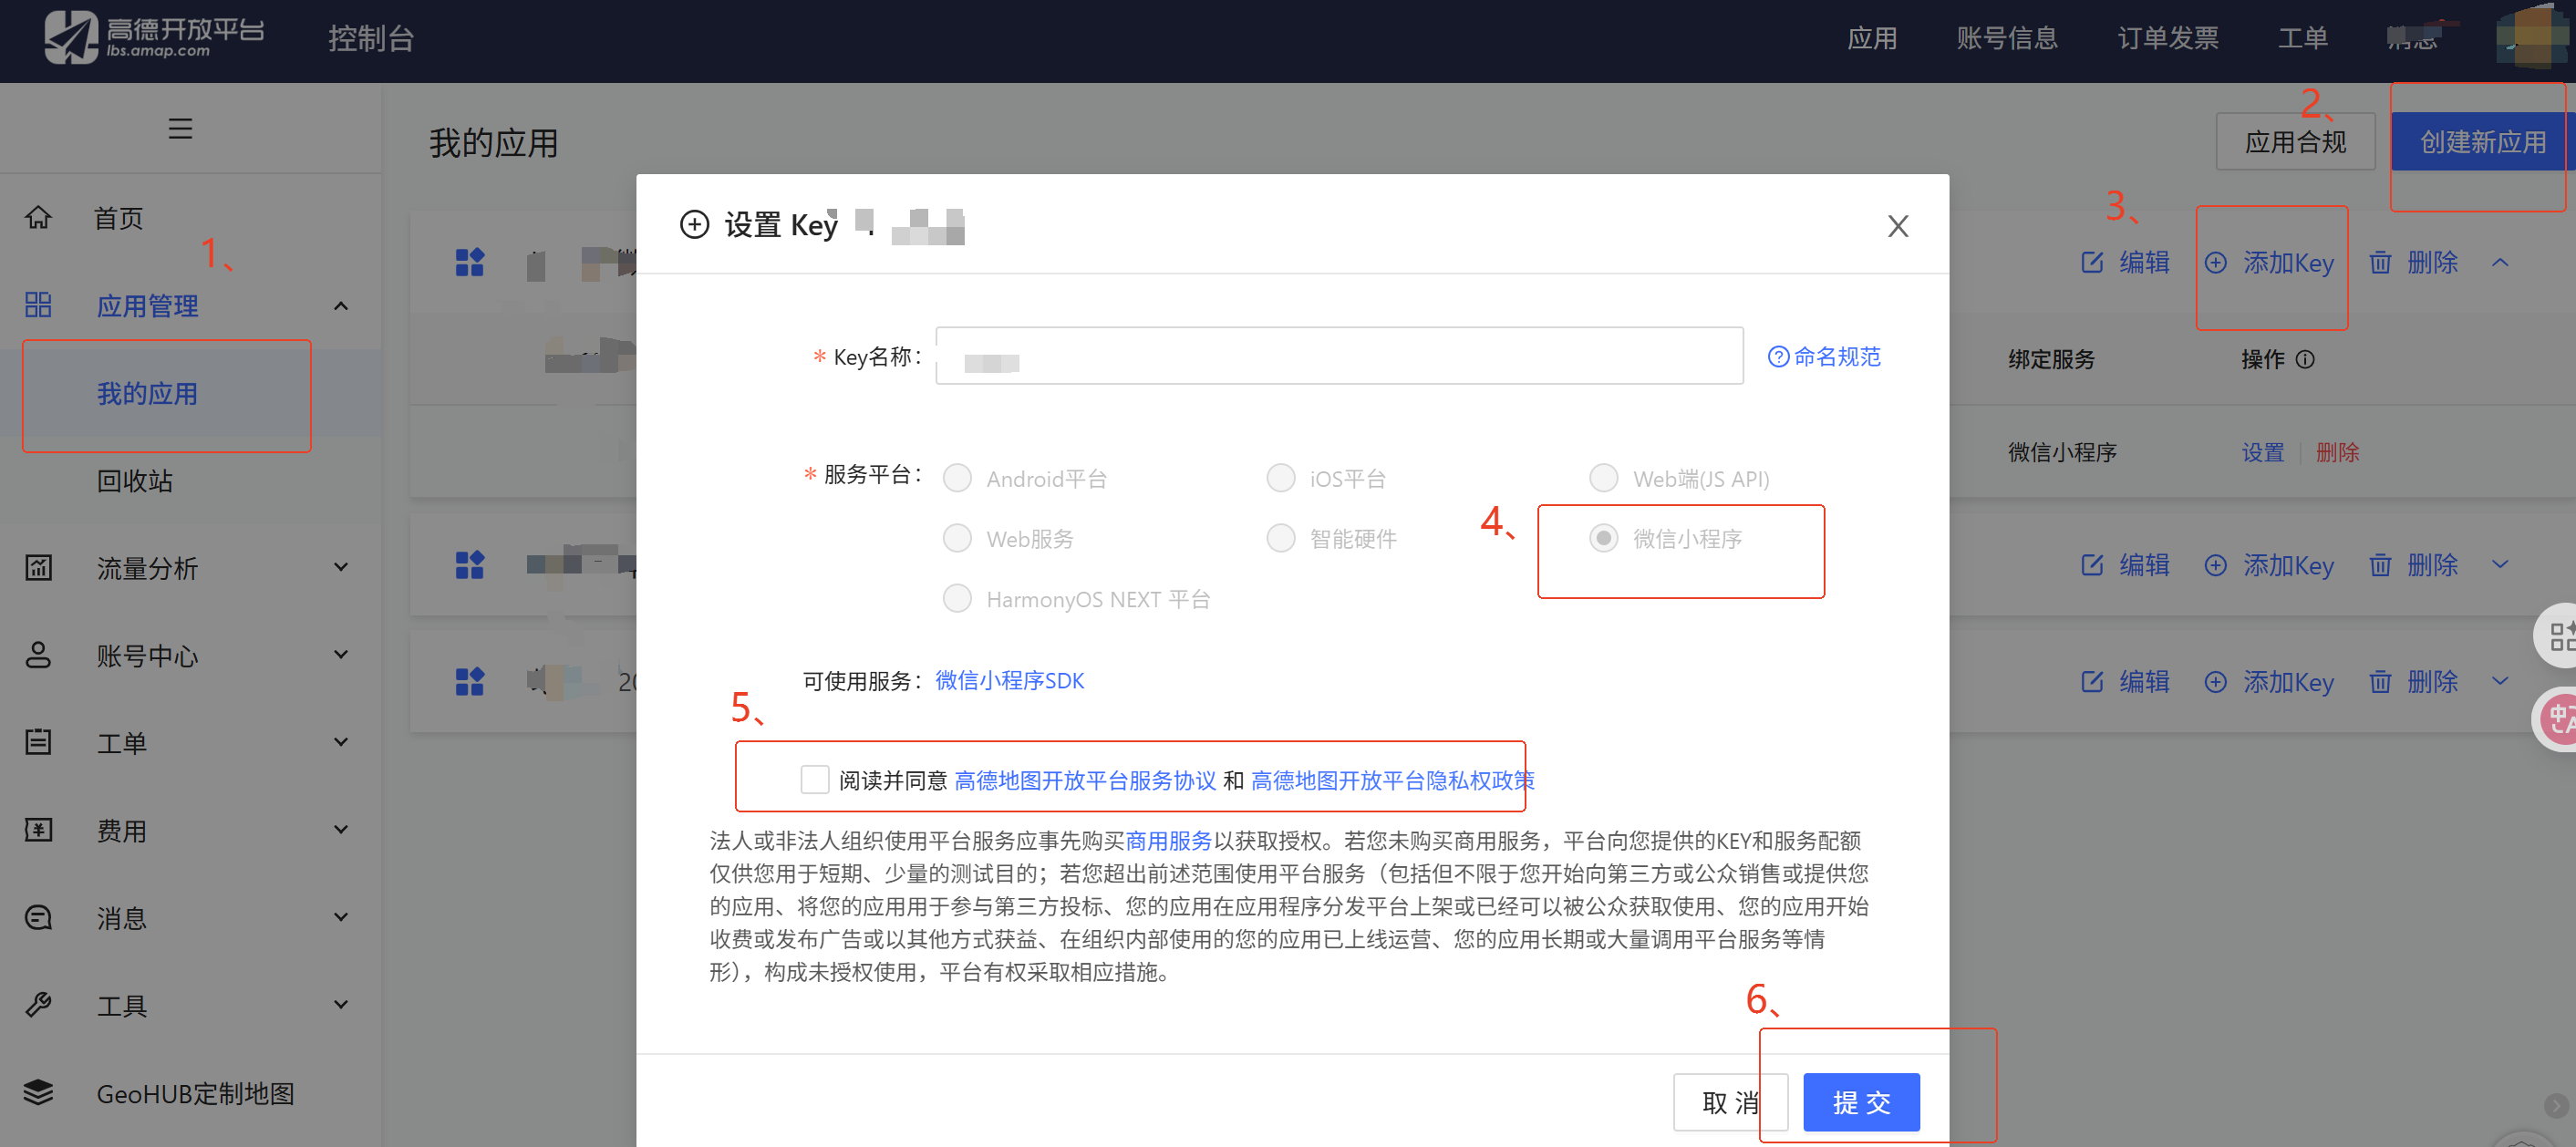2576x1147 pixels.
Task: Expand the 工具 sidebar section
Action: click(341, 1004)
